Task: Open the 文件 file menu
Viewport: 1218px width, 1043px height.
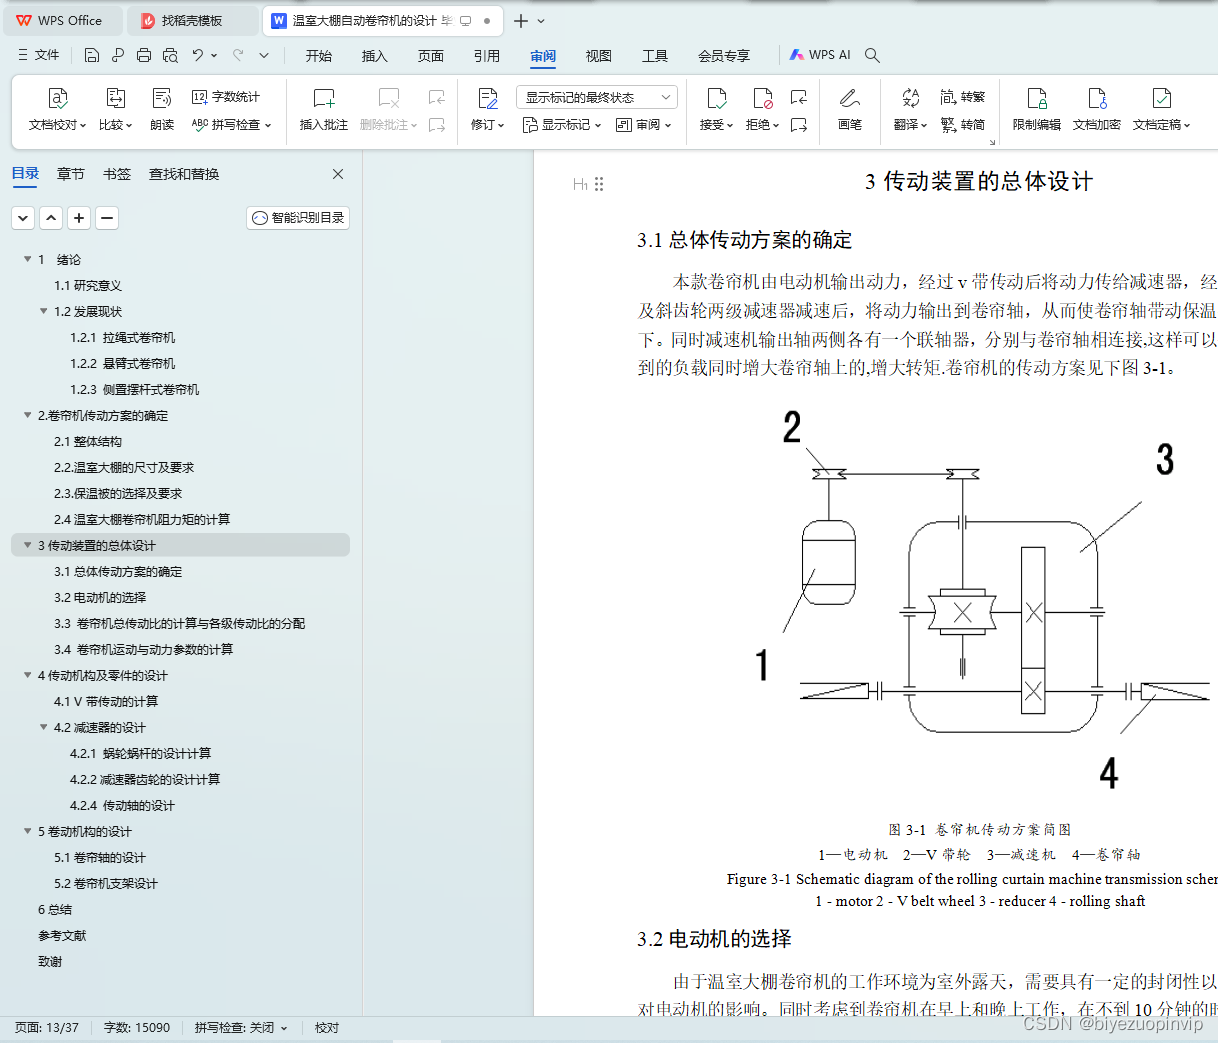Action: [x=39, y=55]
